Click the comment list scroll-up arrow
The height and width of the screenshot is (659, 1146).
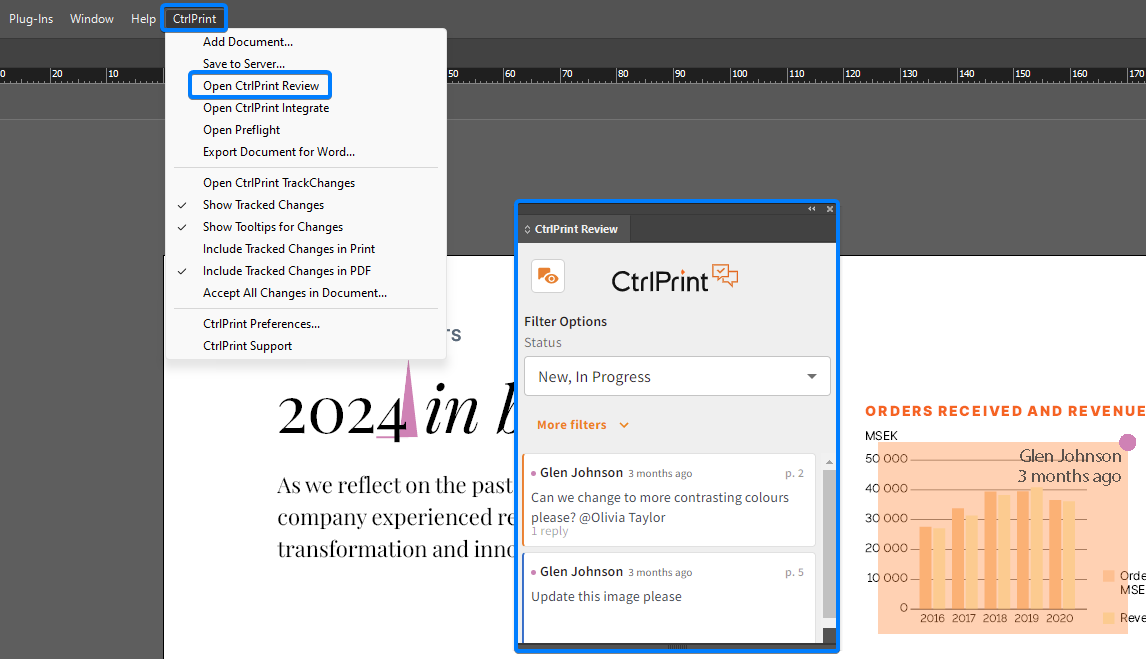click(829, 462)
